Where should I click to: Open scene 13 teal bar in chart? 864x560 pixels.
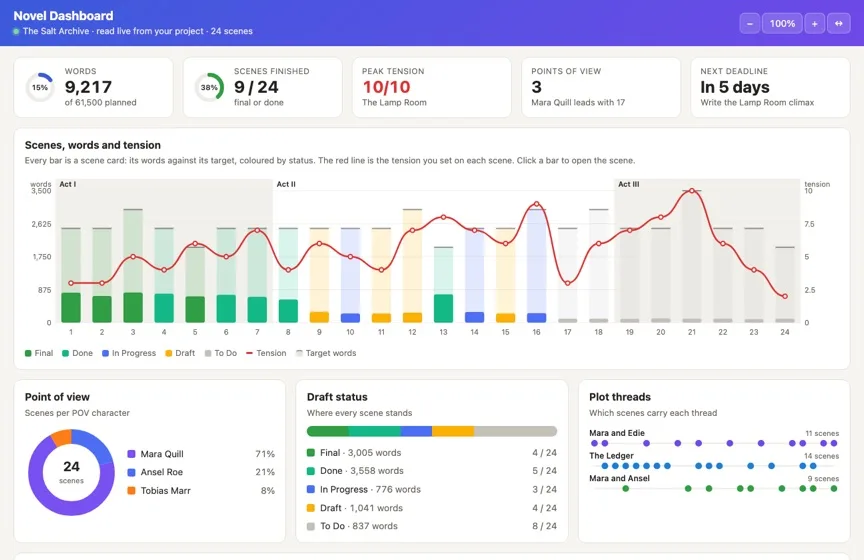click(x=443, y=308)
